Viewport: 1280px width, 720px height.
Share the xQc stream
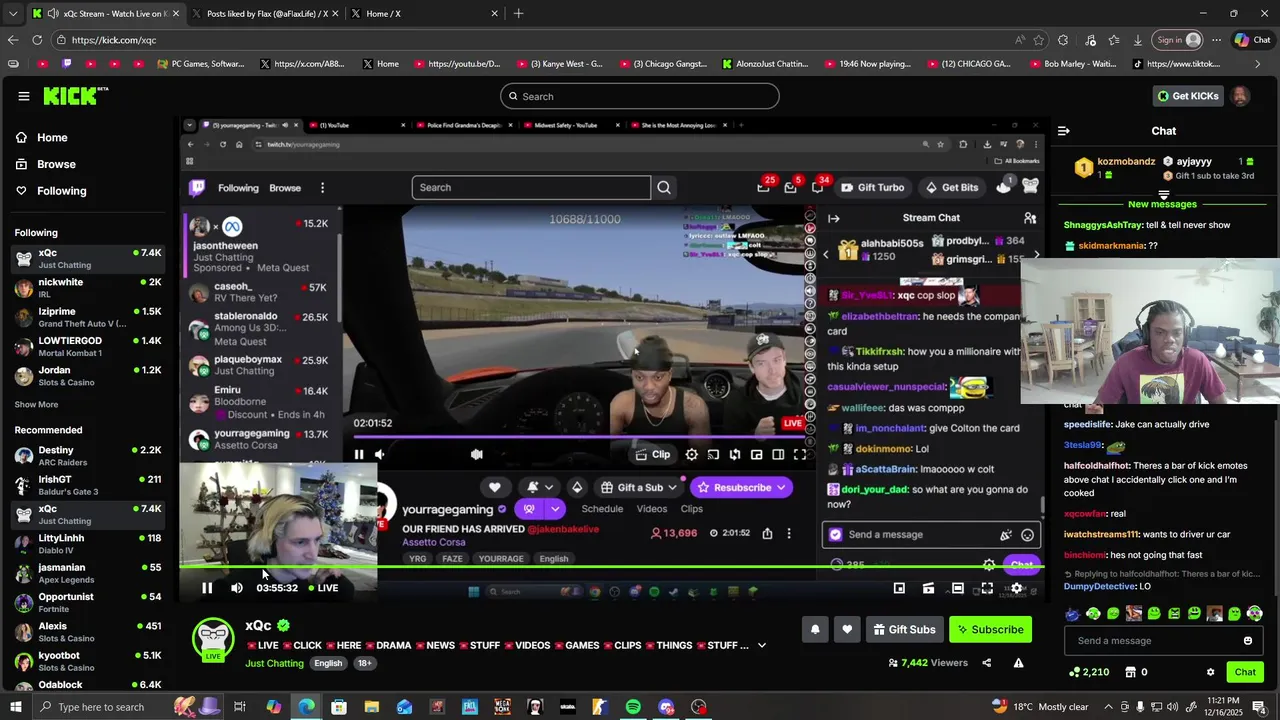coord(986,663)
